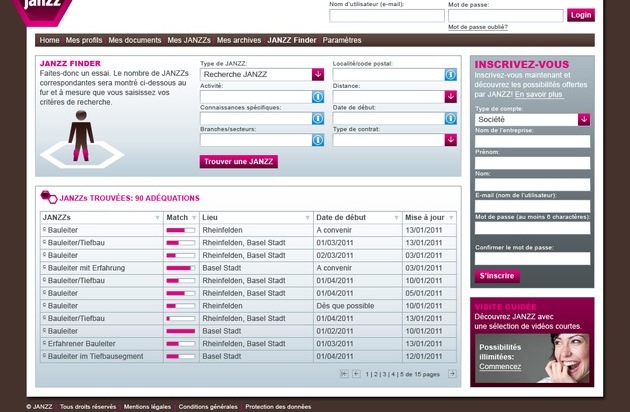The image size is (630, 412).
Task: Click the Branches/secteurs info icon
Action: pos(318,141)
